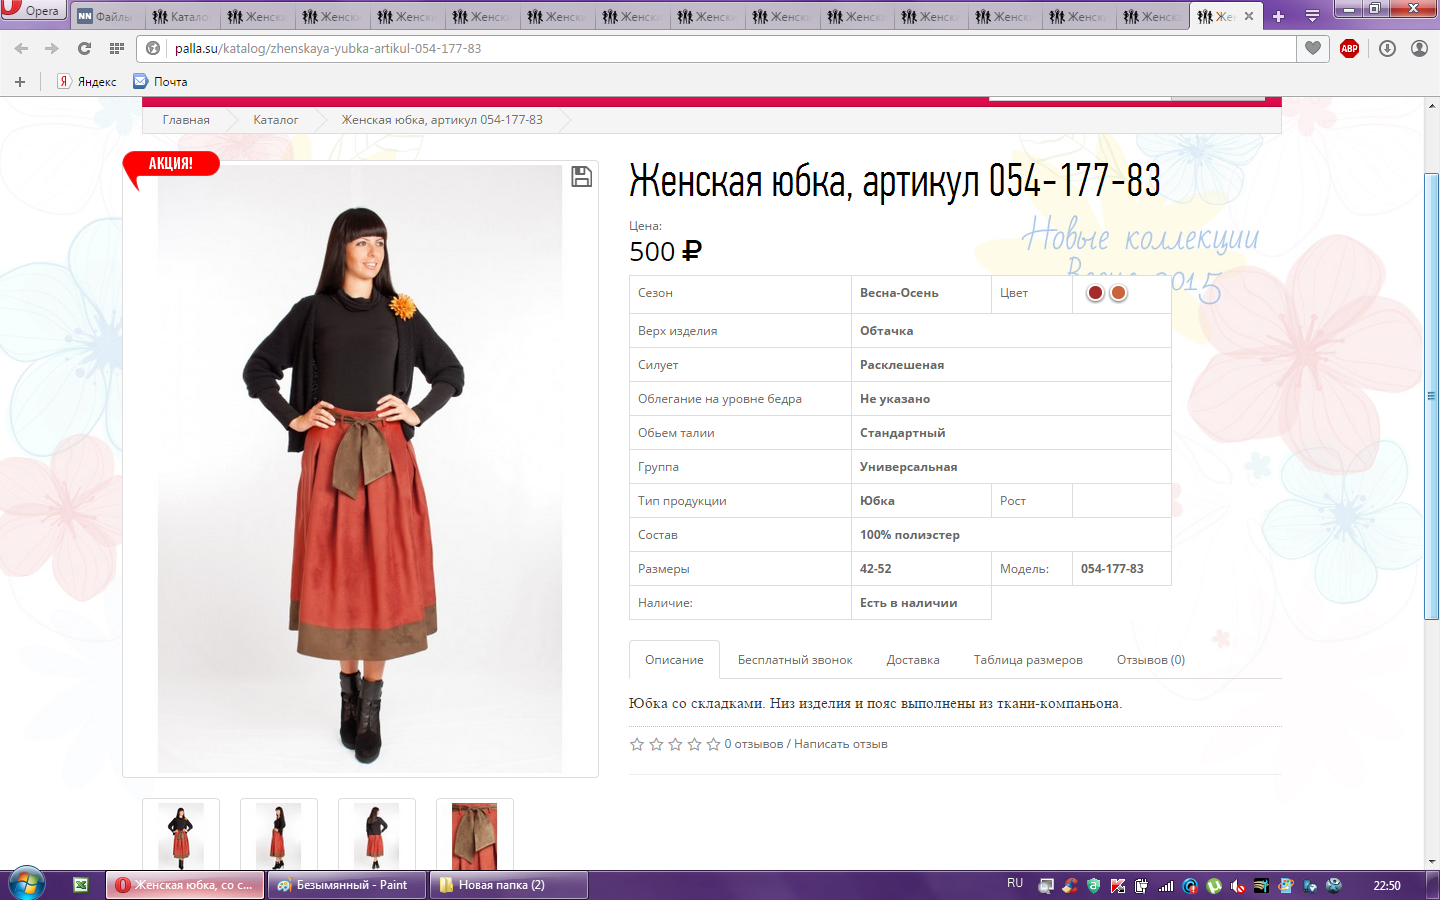This screenshot has width=1440, height=900.
Task: Check the battery power tray icon
Action: (x=1142, y=886)
